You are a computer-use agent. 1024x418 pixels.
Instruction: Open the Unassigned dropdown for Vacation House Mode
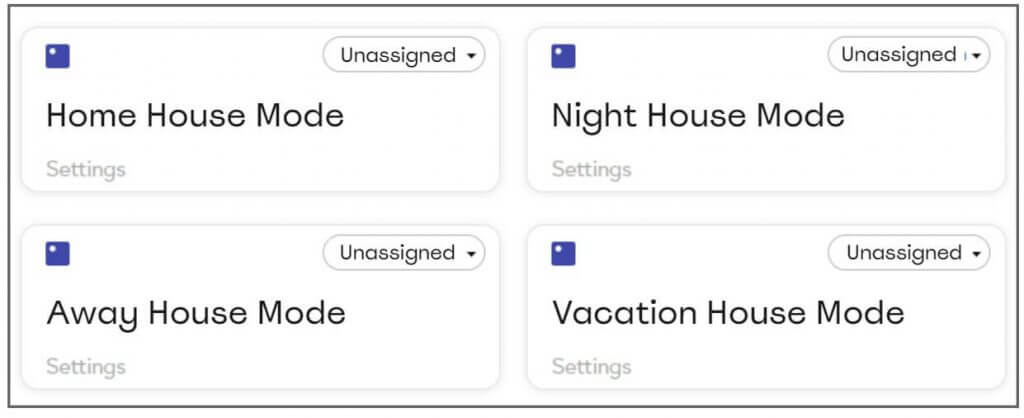908,253
